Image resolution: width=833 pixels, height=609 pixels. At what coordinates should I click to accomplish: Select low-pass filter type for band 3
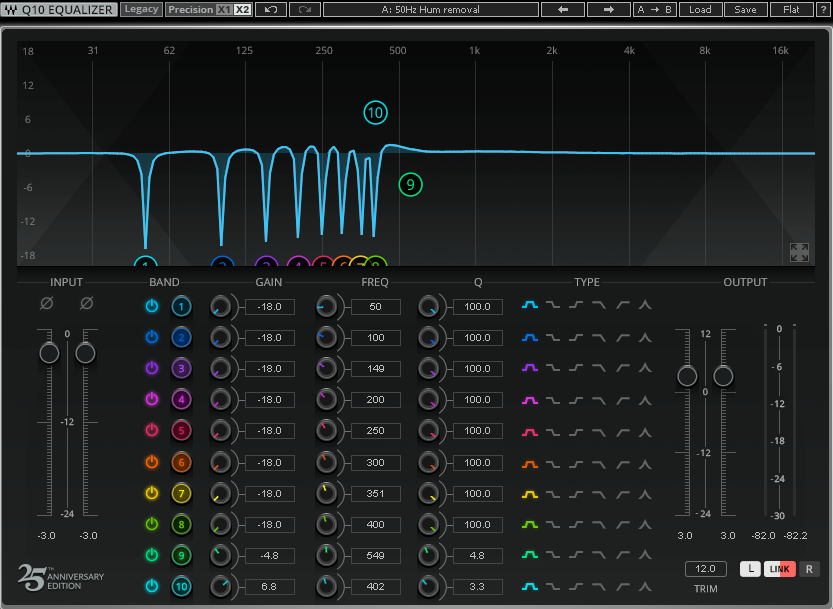point(599,368)
